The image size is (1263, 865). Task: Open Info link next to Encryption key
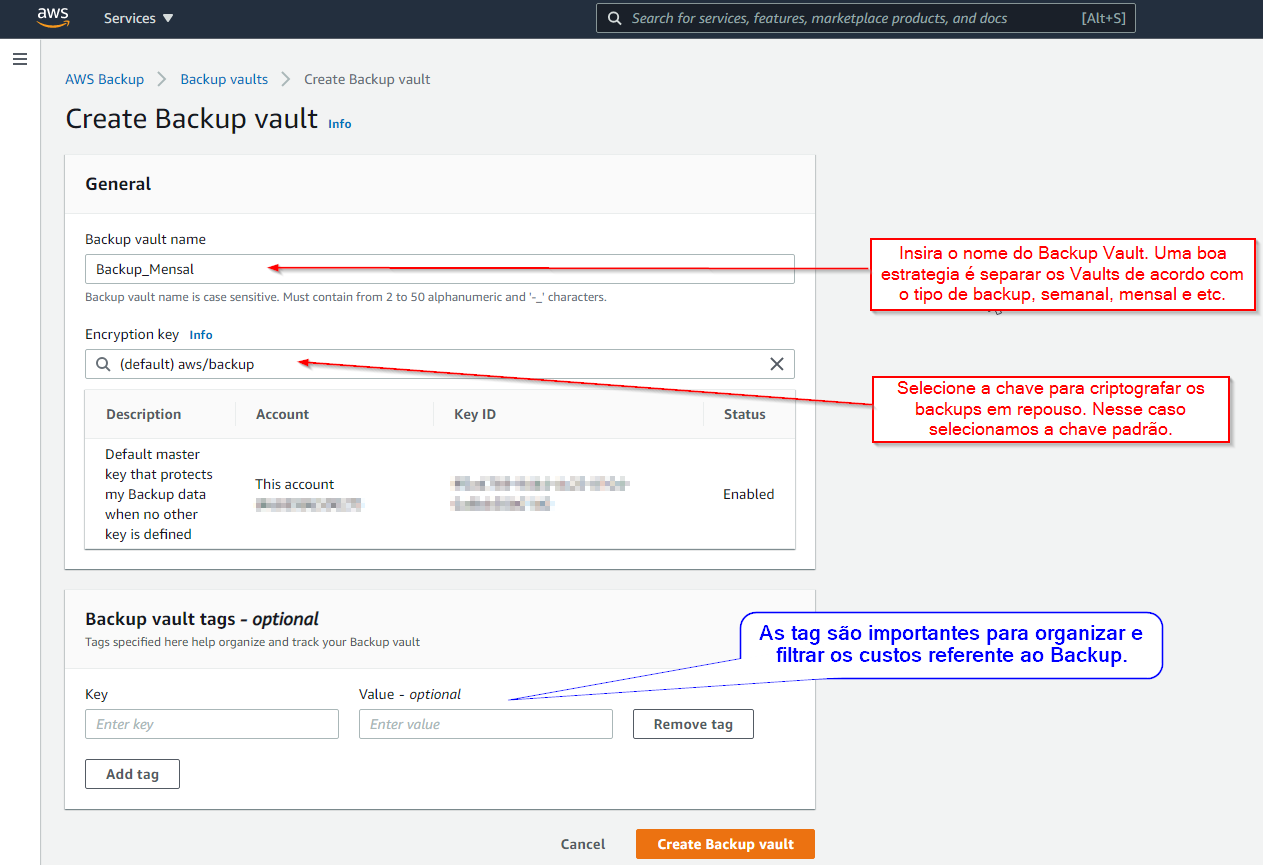click(x=201, y=335)
